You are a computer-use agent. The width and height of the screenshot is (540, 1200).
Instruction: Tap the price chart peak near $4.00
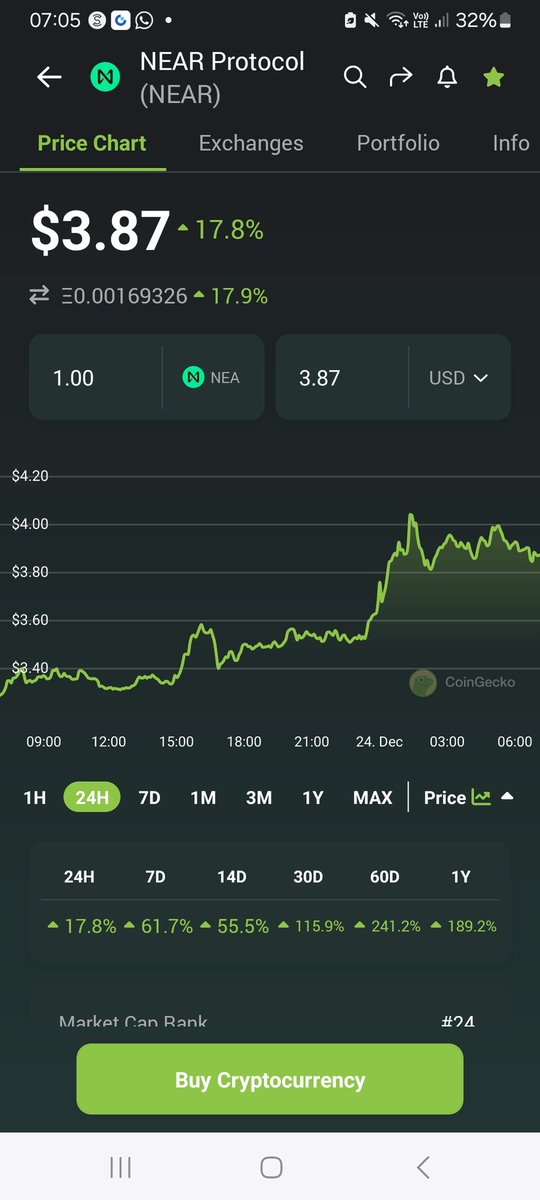[x=411, y=517]
